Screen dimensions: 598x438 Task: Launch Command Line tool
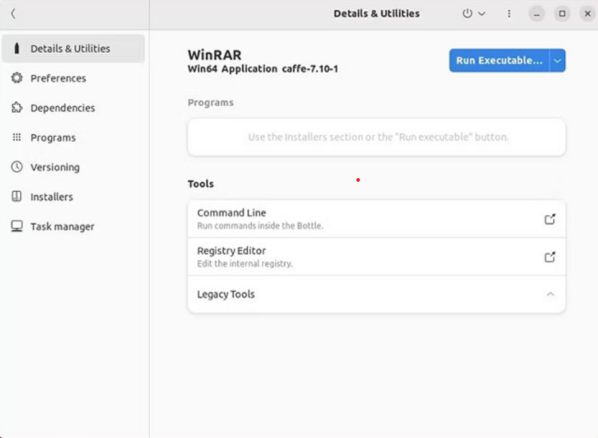376,219
